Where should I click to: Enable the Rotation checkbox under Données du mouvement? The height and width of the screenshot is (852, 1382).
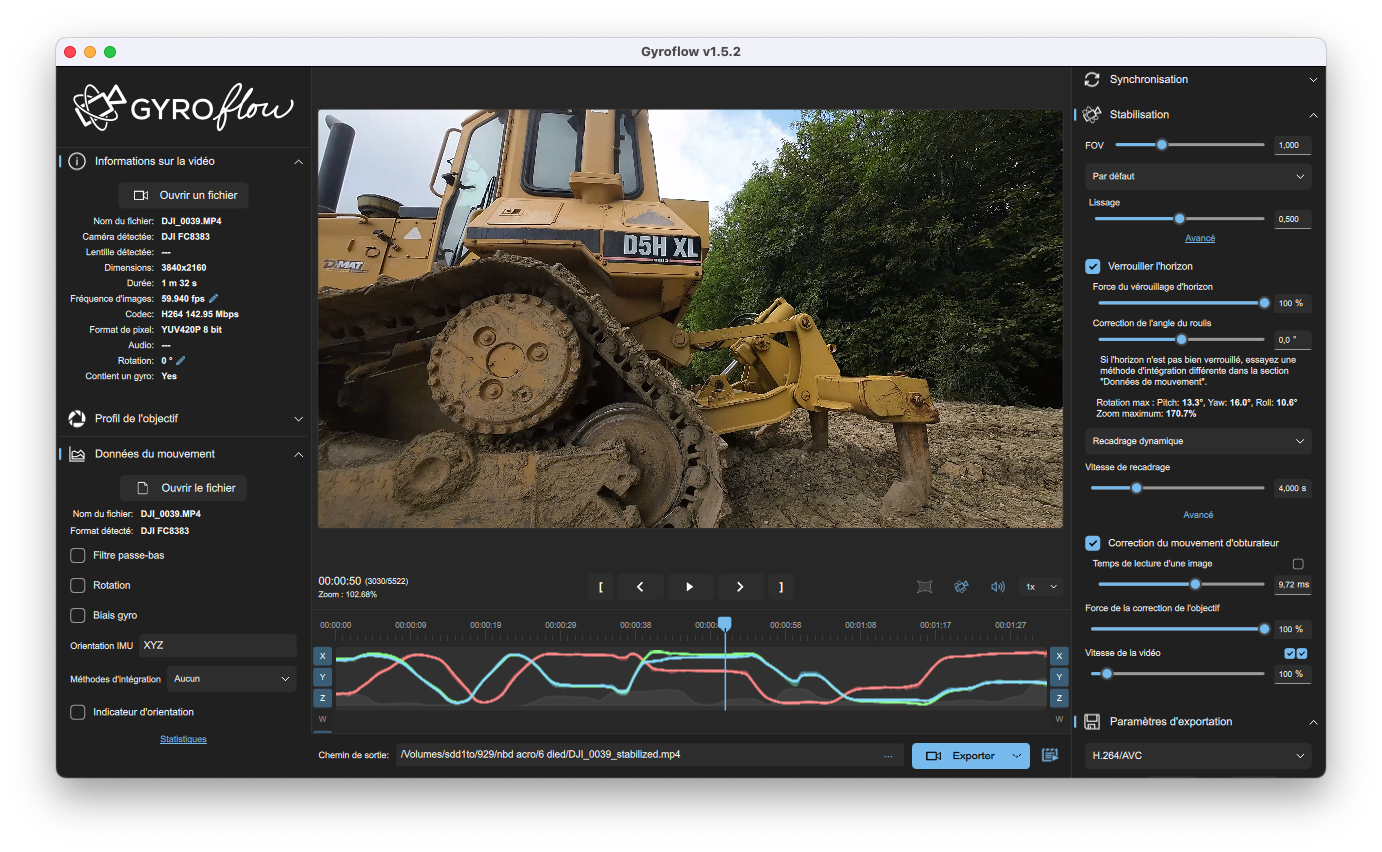77,585
